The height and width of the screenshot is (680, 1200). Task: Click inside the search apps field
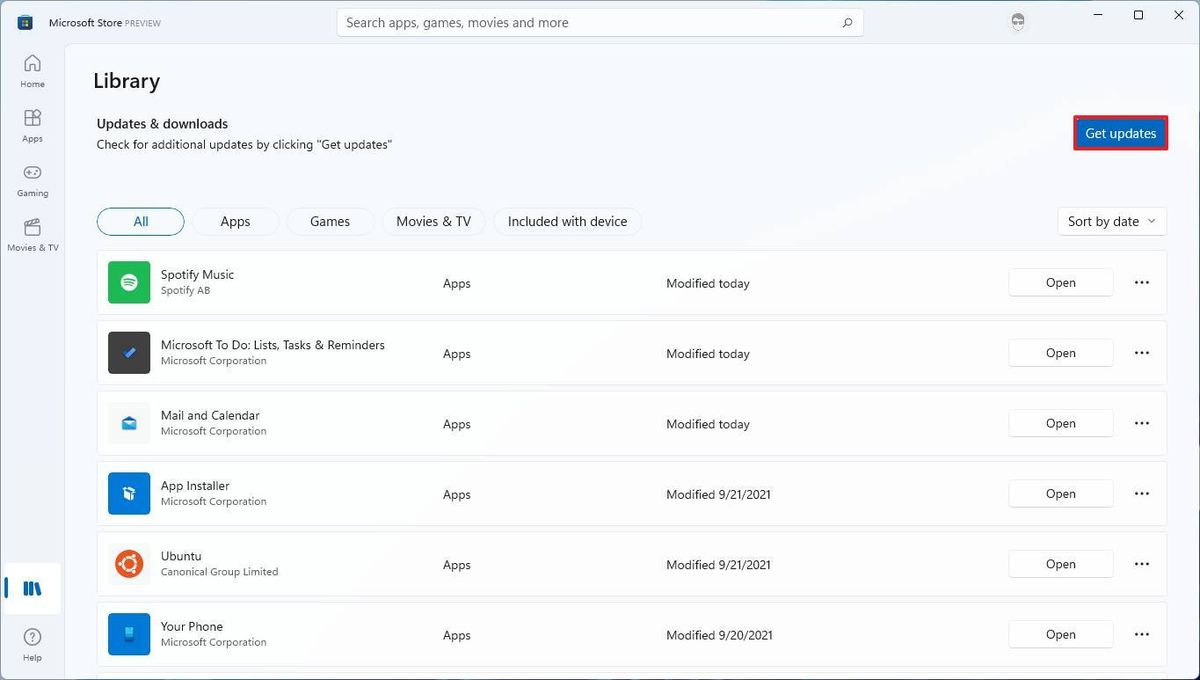tap(600, 21)
